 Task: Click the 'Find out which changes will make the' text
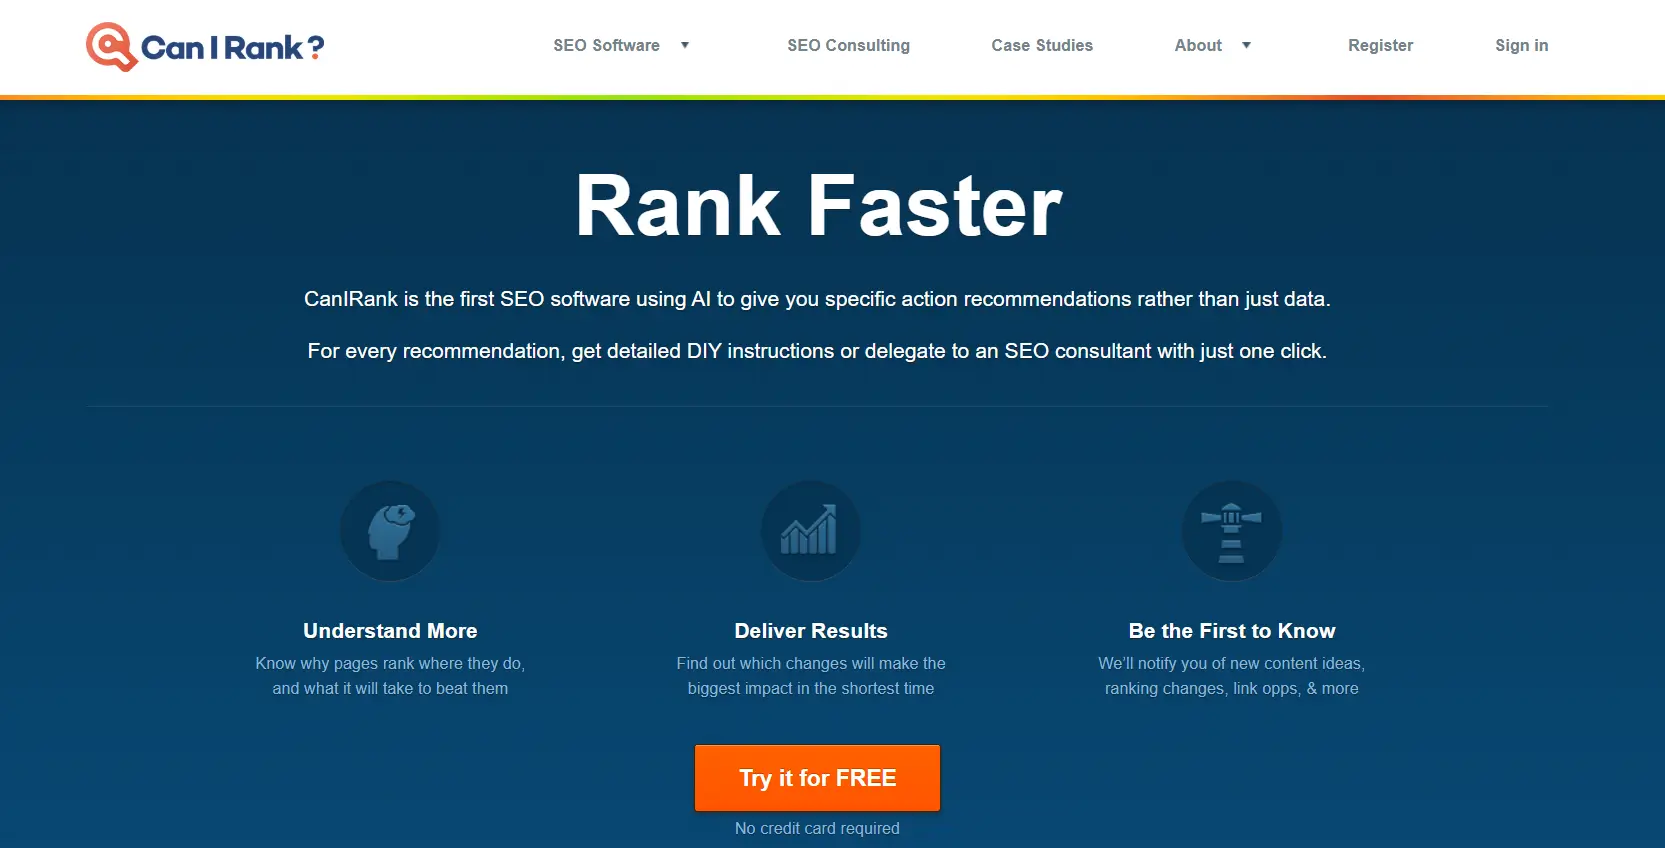click(811, 663)
